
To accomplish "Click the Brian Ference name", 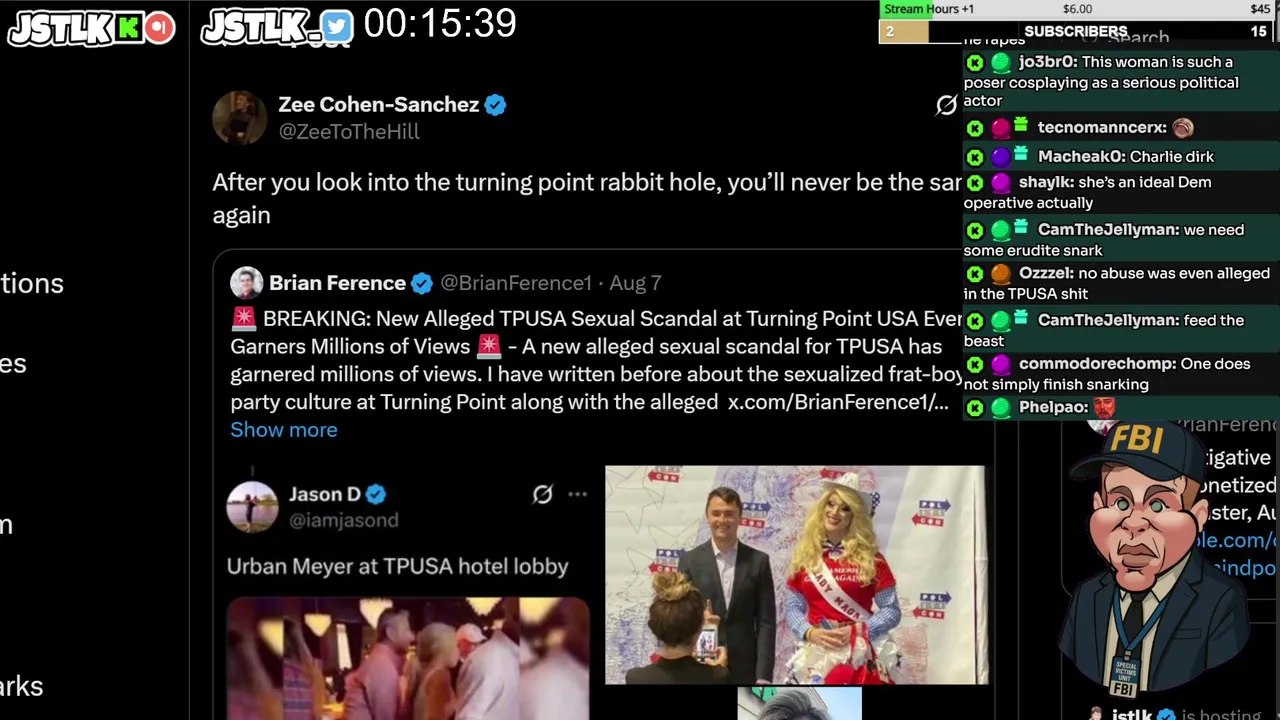I will click(337, 283).
